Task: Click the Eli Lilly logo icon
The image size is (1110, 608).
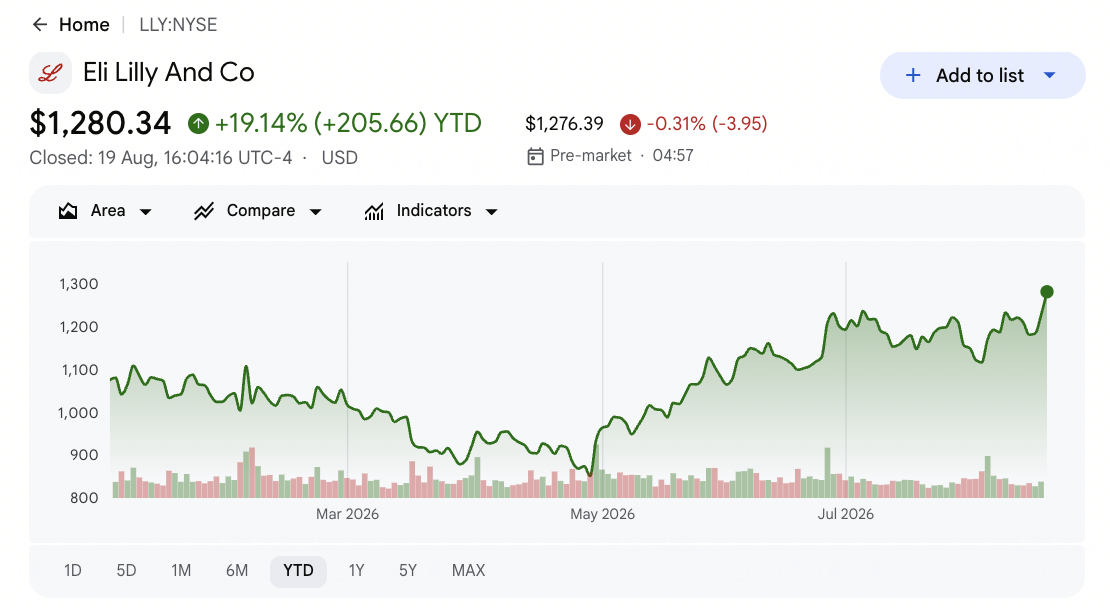Action: point(50,73)
